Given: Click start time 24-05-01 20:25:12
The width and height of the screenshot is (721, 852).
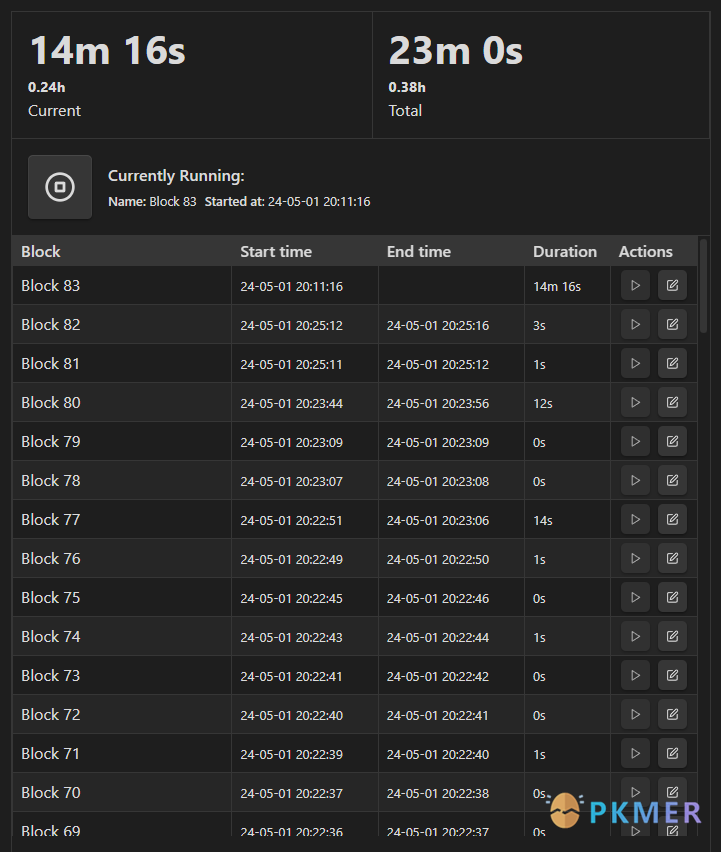Looking at the screenshot, I should (291, 325).
